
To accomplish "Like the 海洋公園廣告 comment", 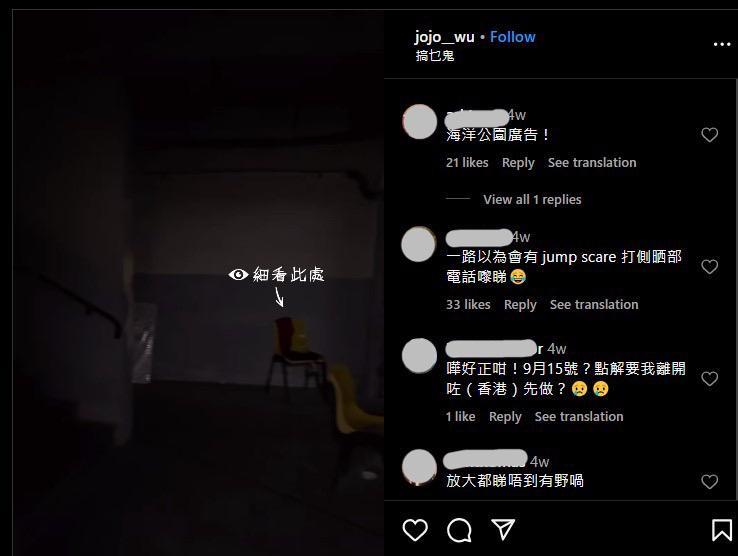I will [709, 135].
